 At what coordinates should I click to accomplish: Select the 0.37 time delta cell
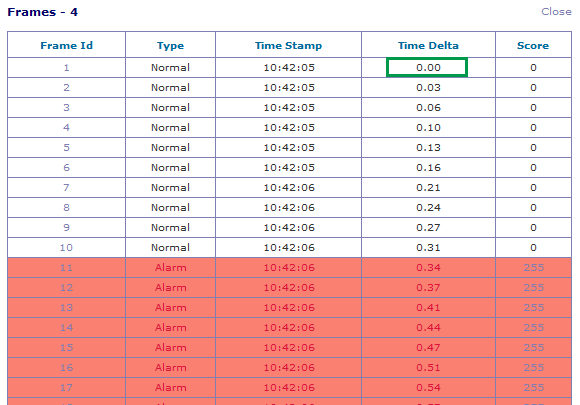click(428, 287)
